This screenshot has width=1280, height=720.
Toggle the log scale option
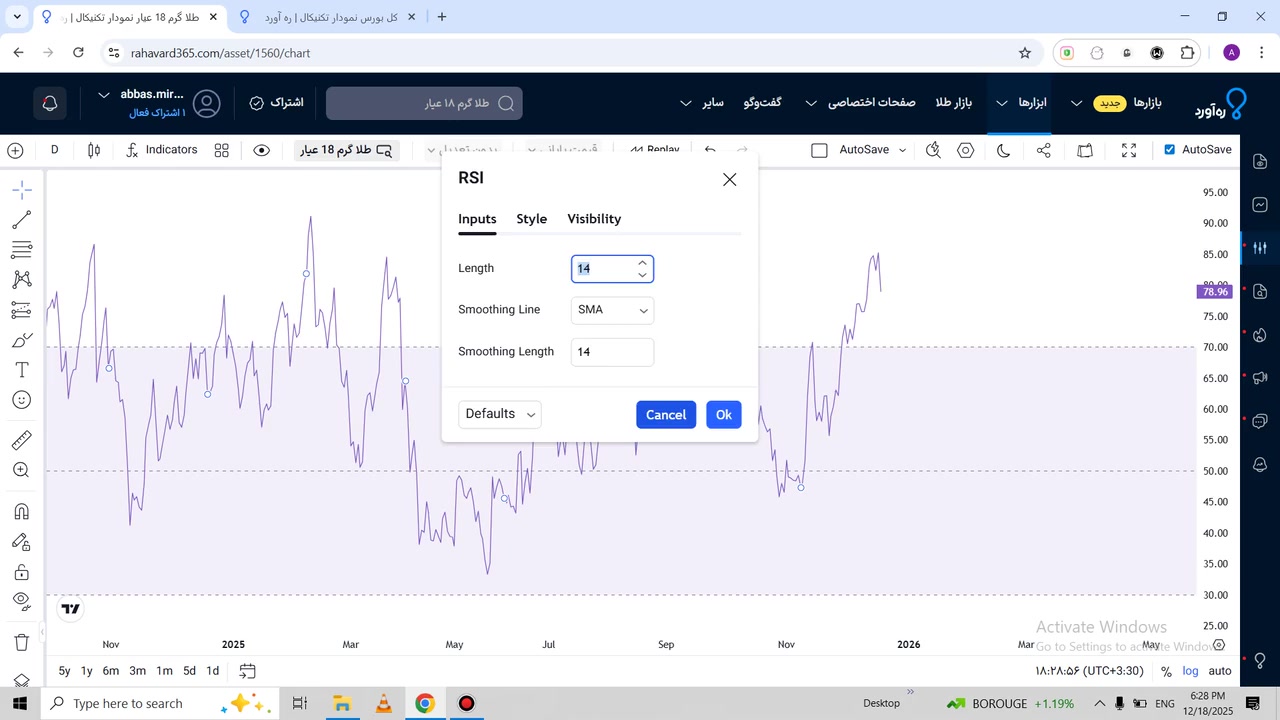1190,671
